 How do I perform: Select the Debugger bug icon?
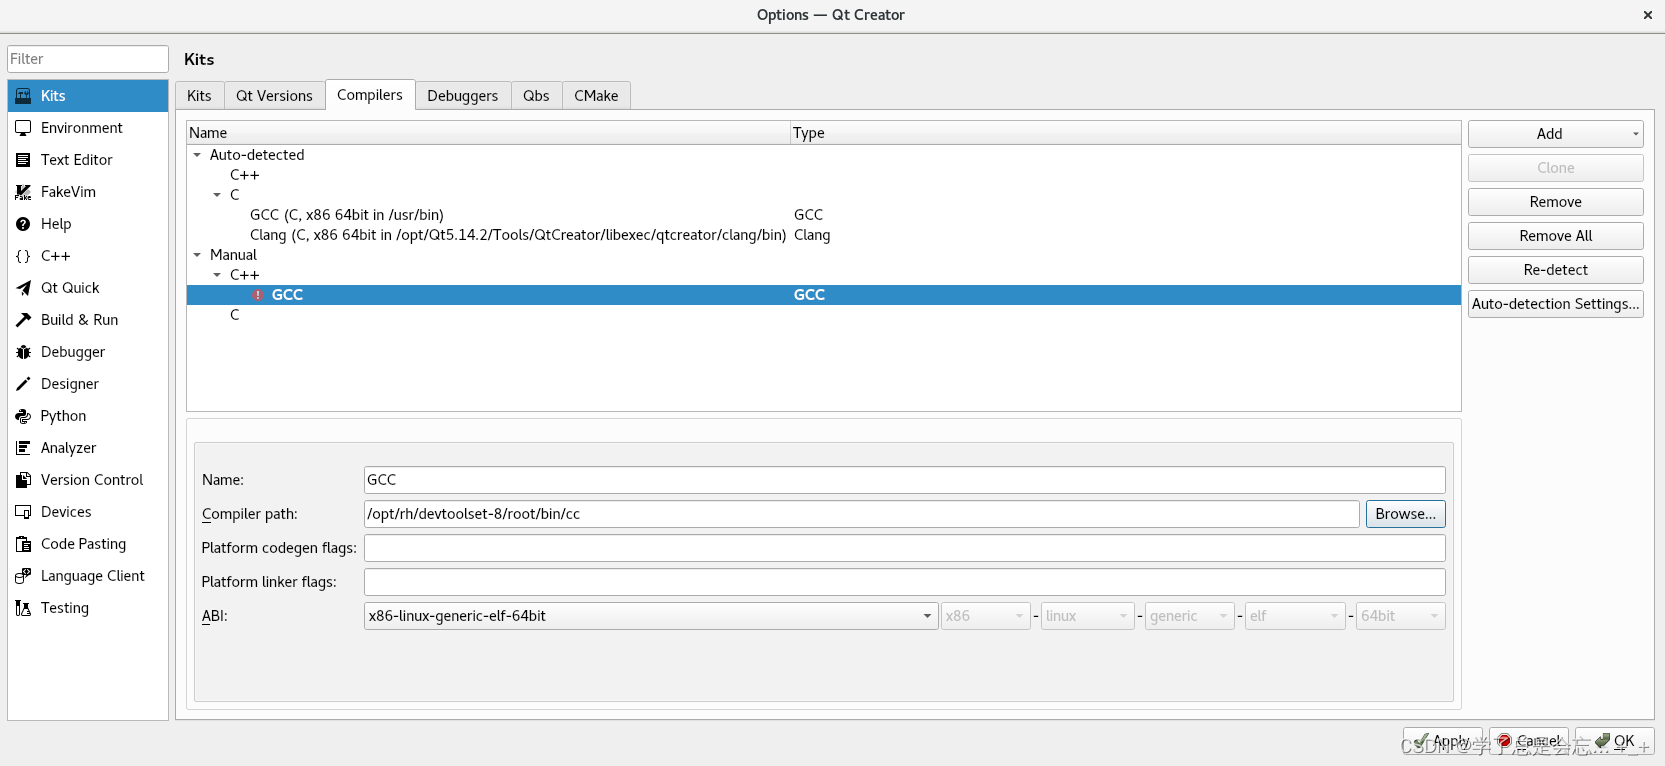pyautogui.click(x=23, y=352)
